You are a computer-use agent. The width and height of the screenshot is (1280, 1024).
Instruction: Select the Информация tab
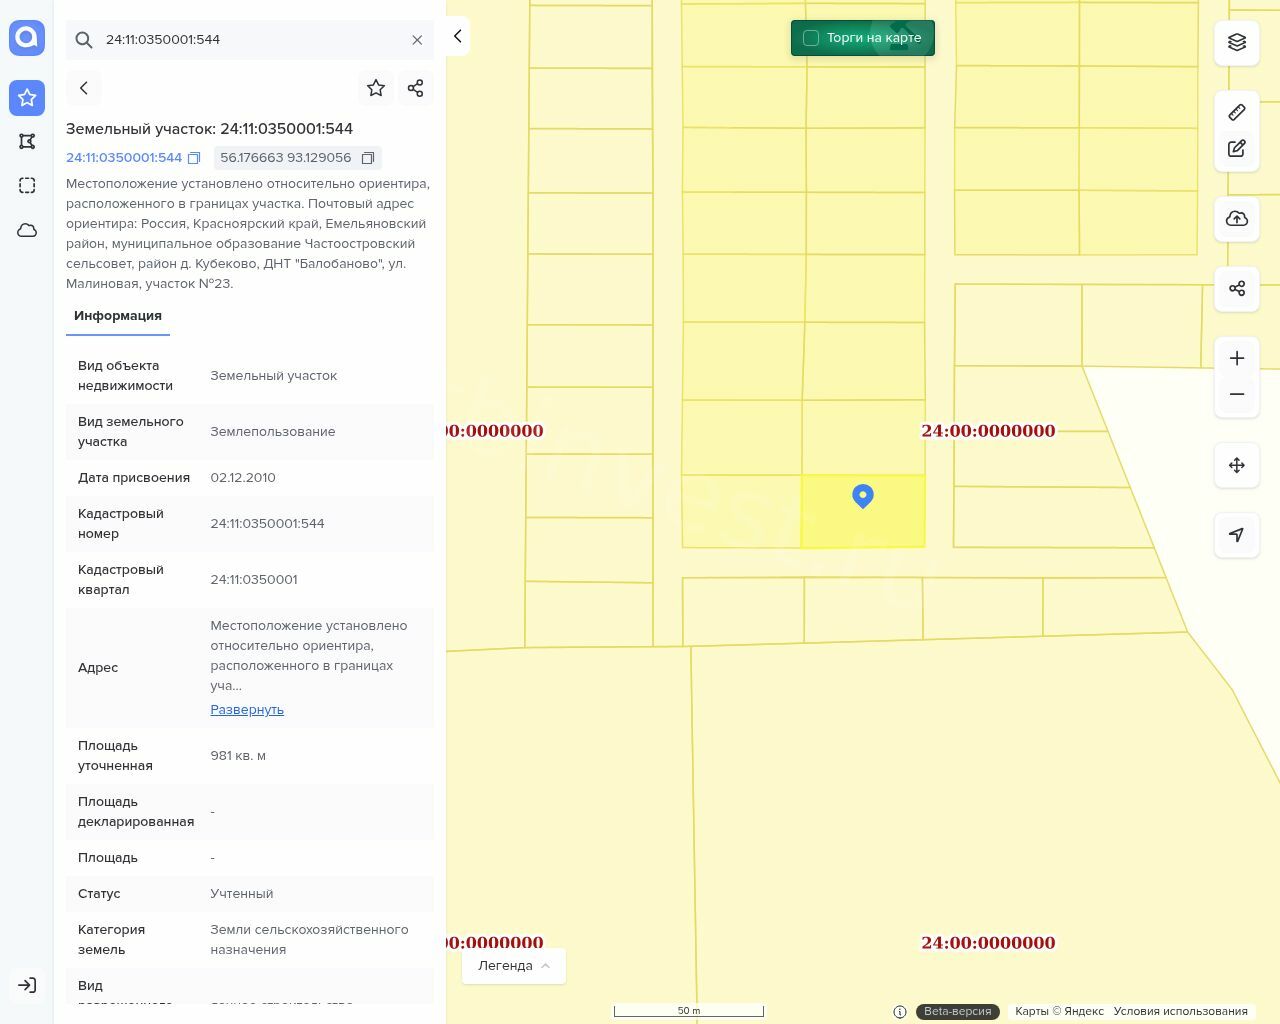118,316
